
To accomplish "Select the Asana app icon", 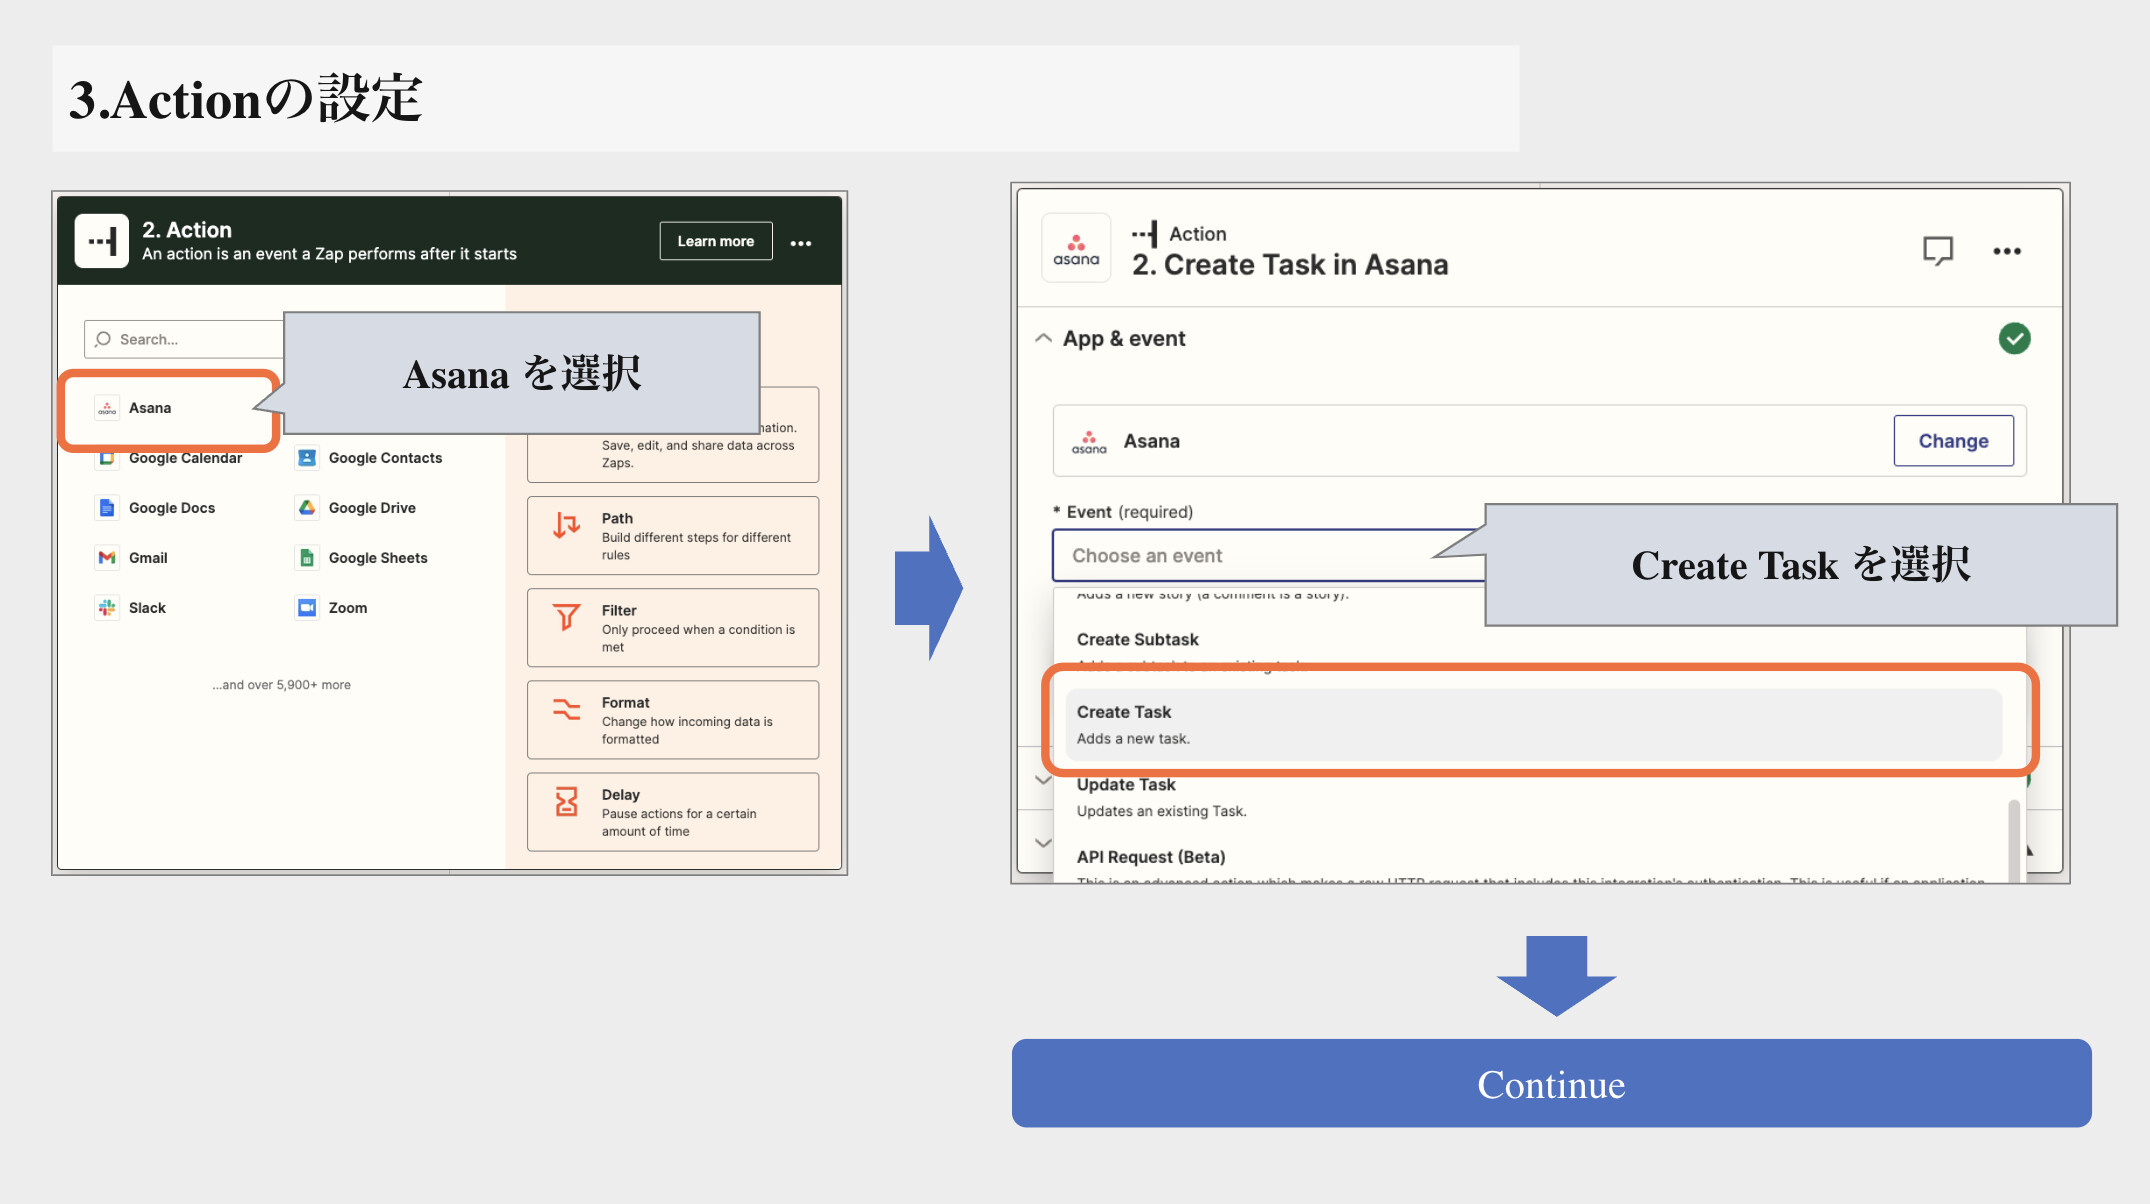I will 107,408.
